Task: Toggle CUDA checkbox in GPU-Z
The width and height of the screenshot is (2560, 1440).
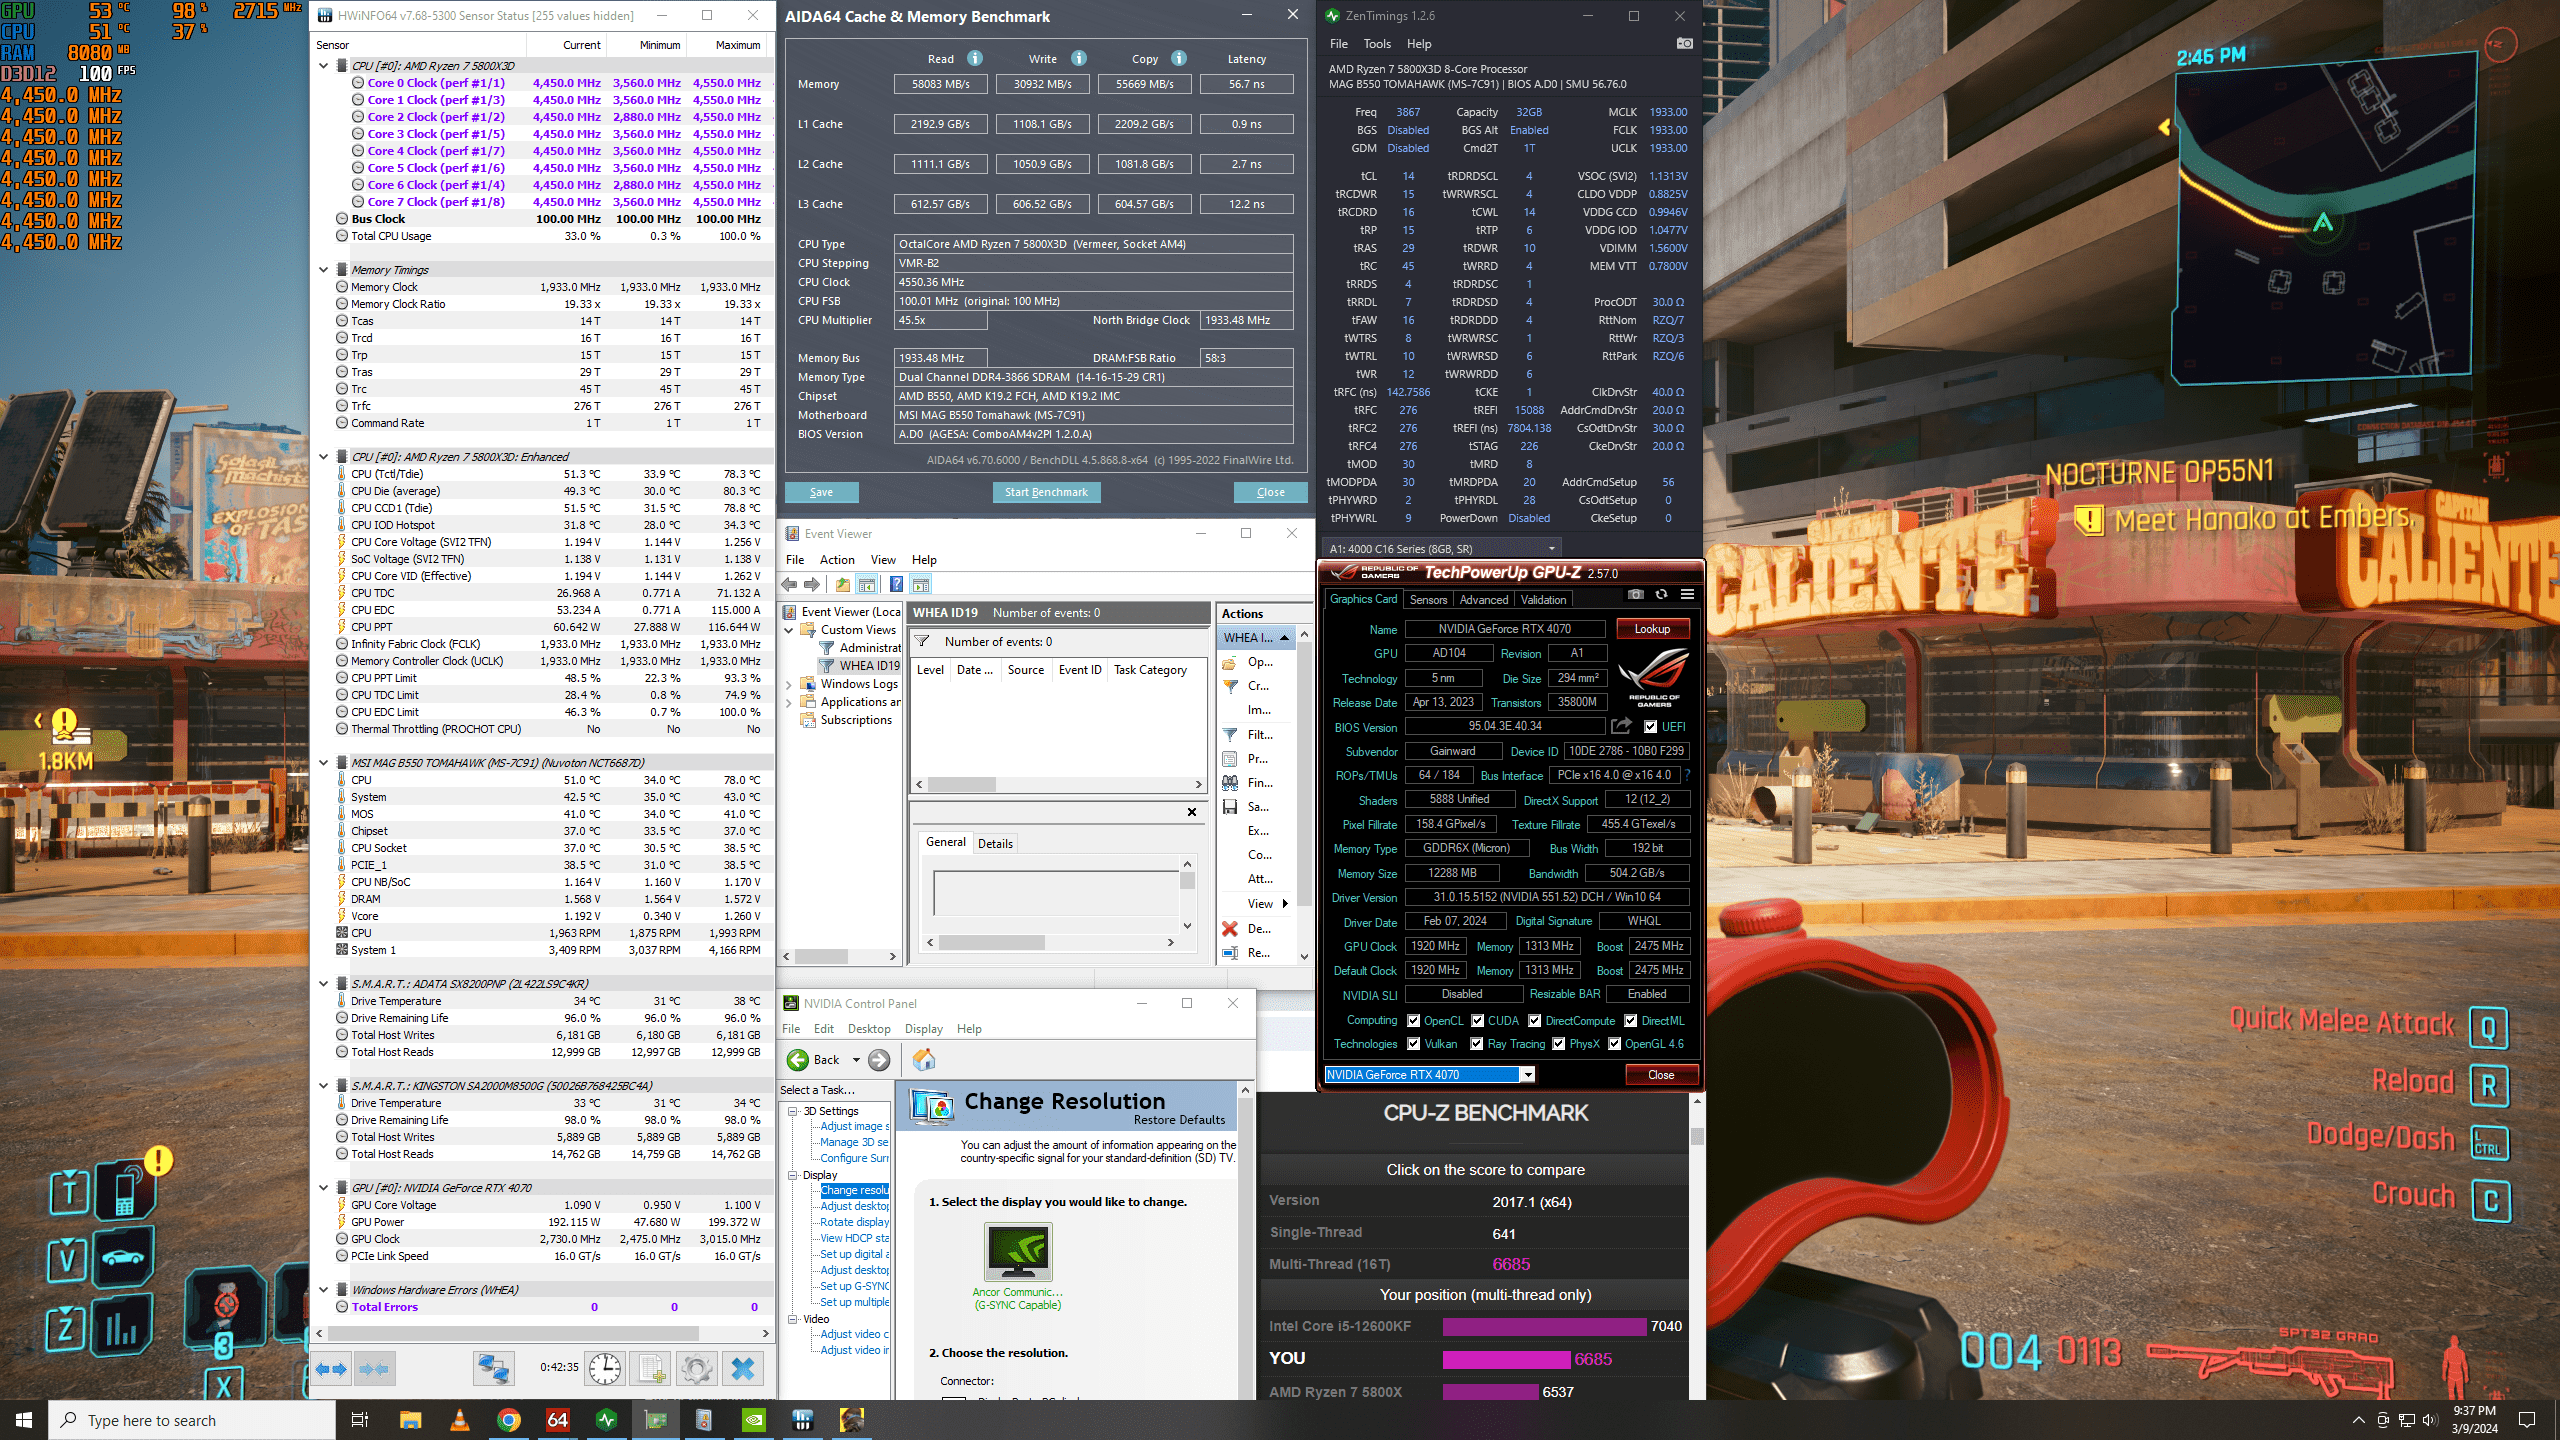Action: click(1477, 1021)
